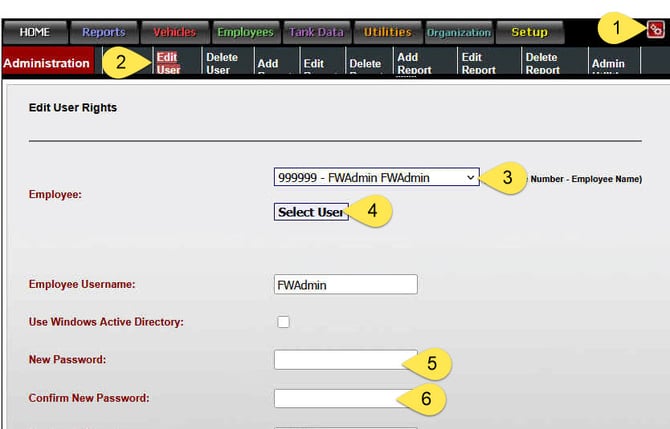Open the Vehicles menu
This screenshot has height=429, width=670.
point(175,32)
